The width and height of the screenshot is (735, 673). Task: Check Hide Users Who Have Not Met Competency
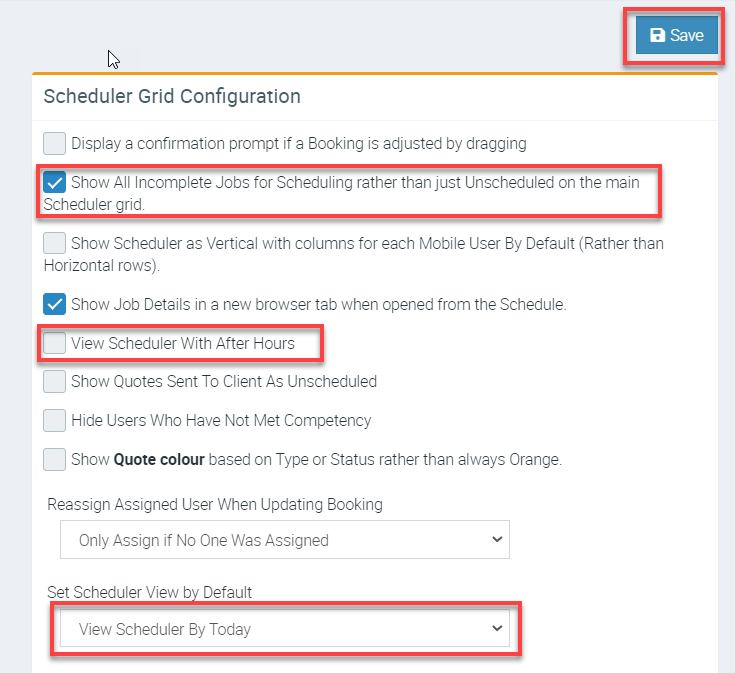click(x=55, y=420)
